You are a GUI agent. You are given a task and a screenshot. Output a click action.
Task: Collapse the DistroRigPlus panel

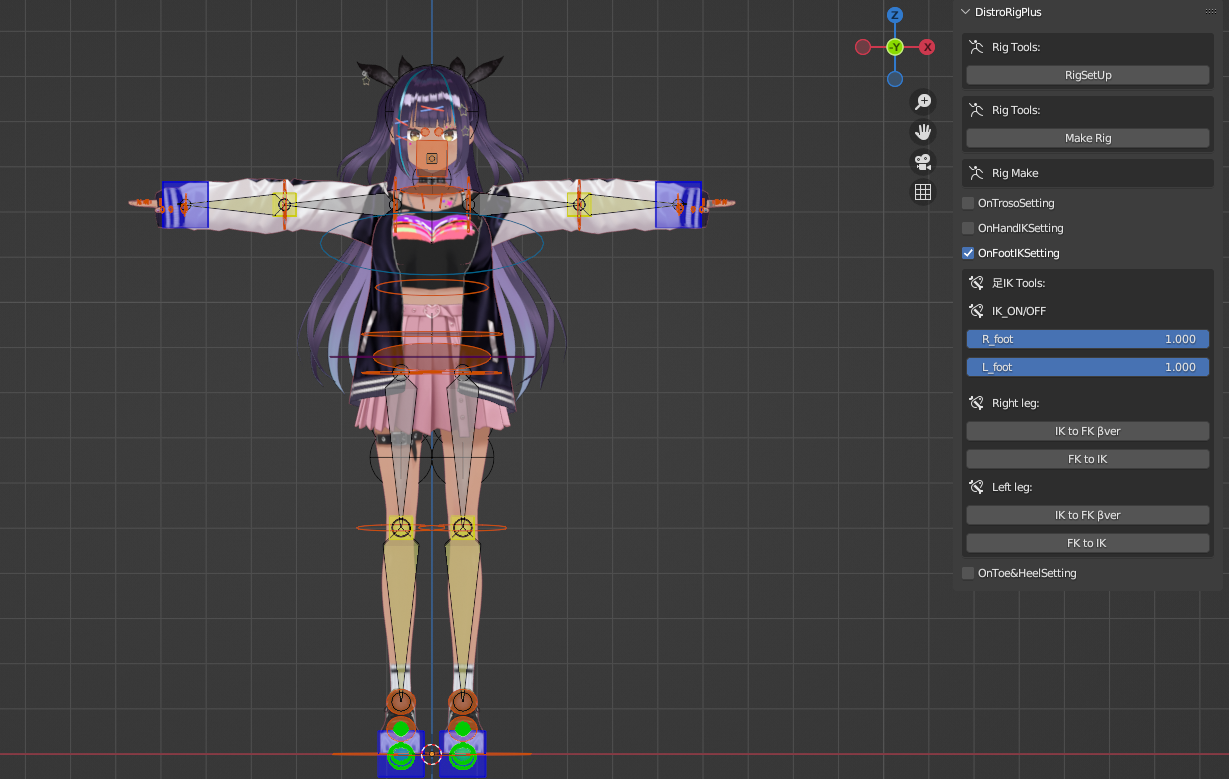pyautogui.click(x=966, y=12)
